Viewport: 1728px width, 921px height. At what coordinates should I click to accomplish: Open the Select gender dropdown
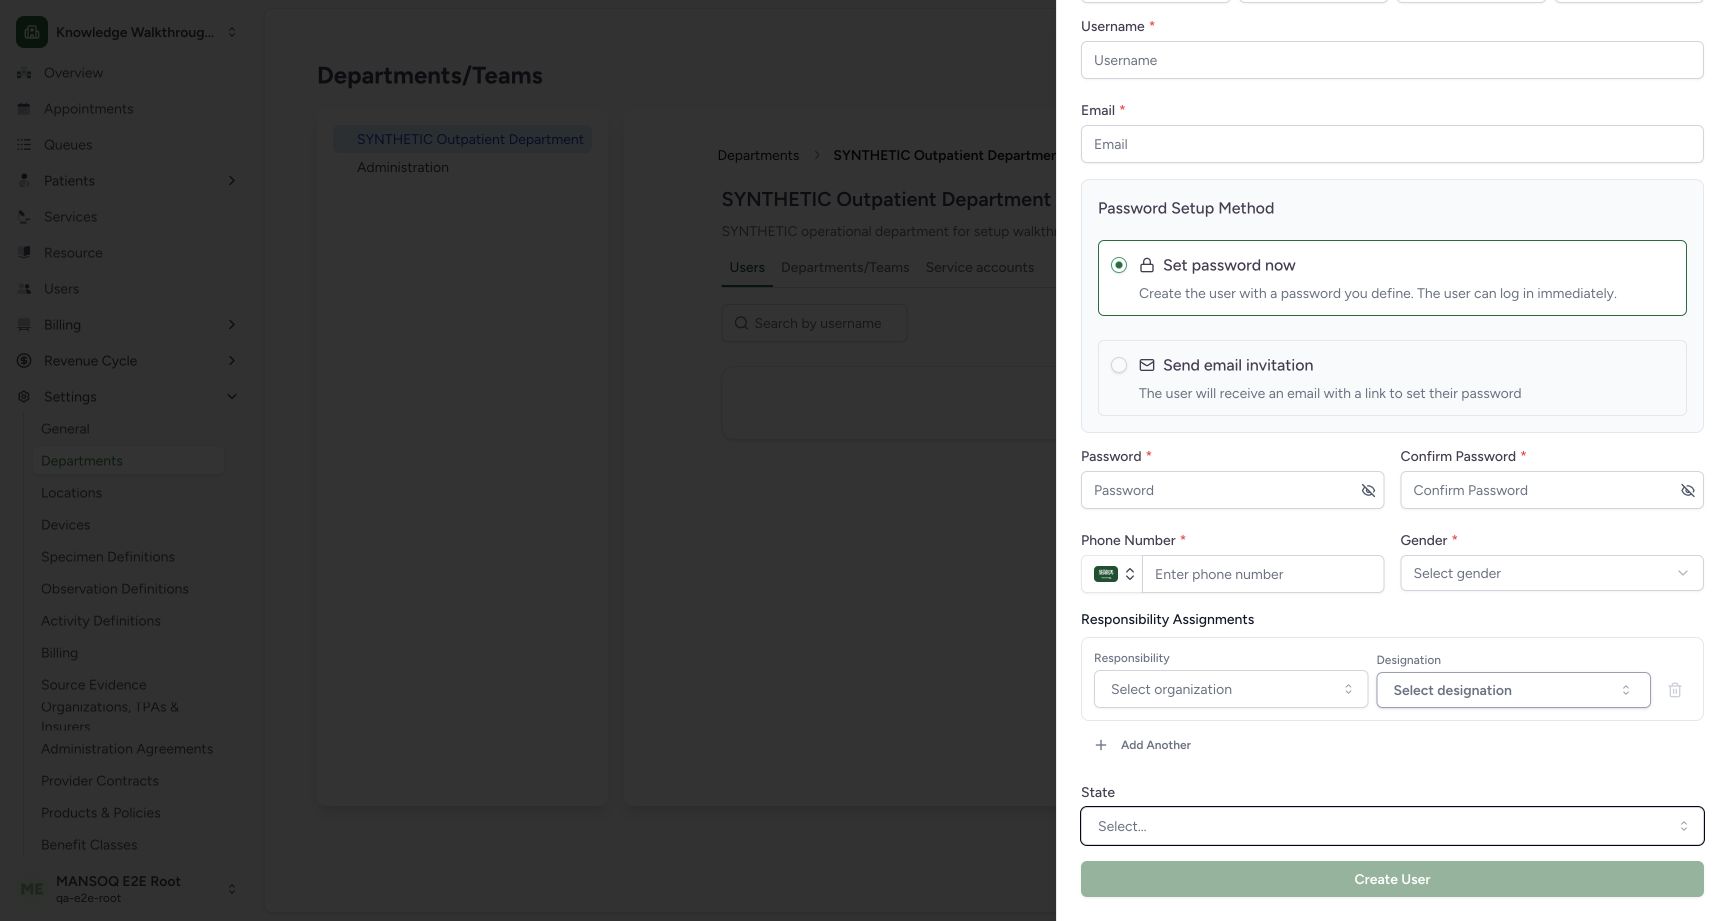coord(1551,573)
